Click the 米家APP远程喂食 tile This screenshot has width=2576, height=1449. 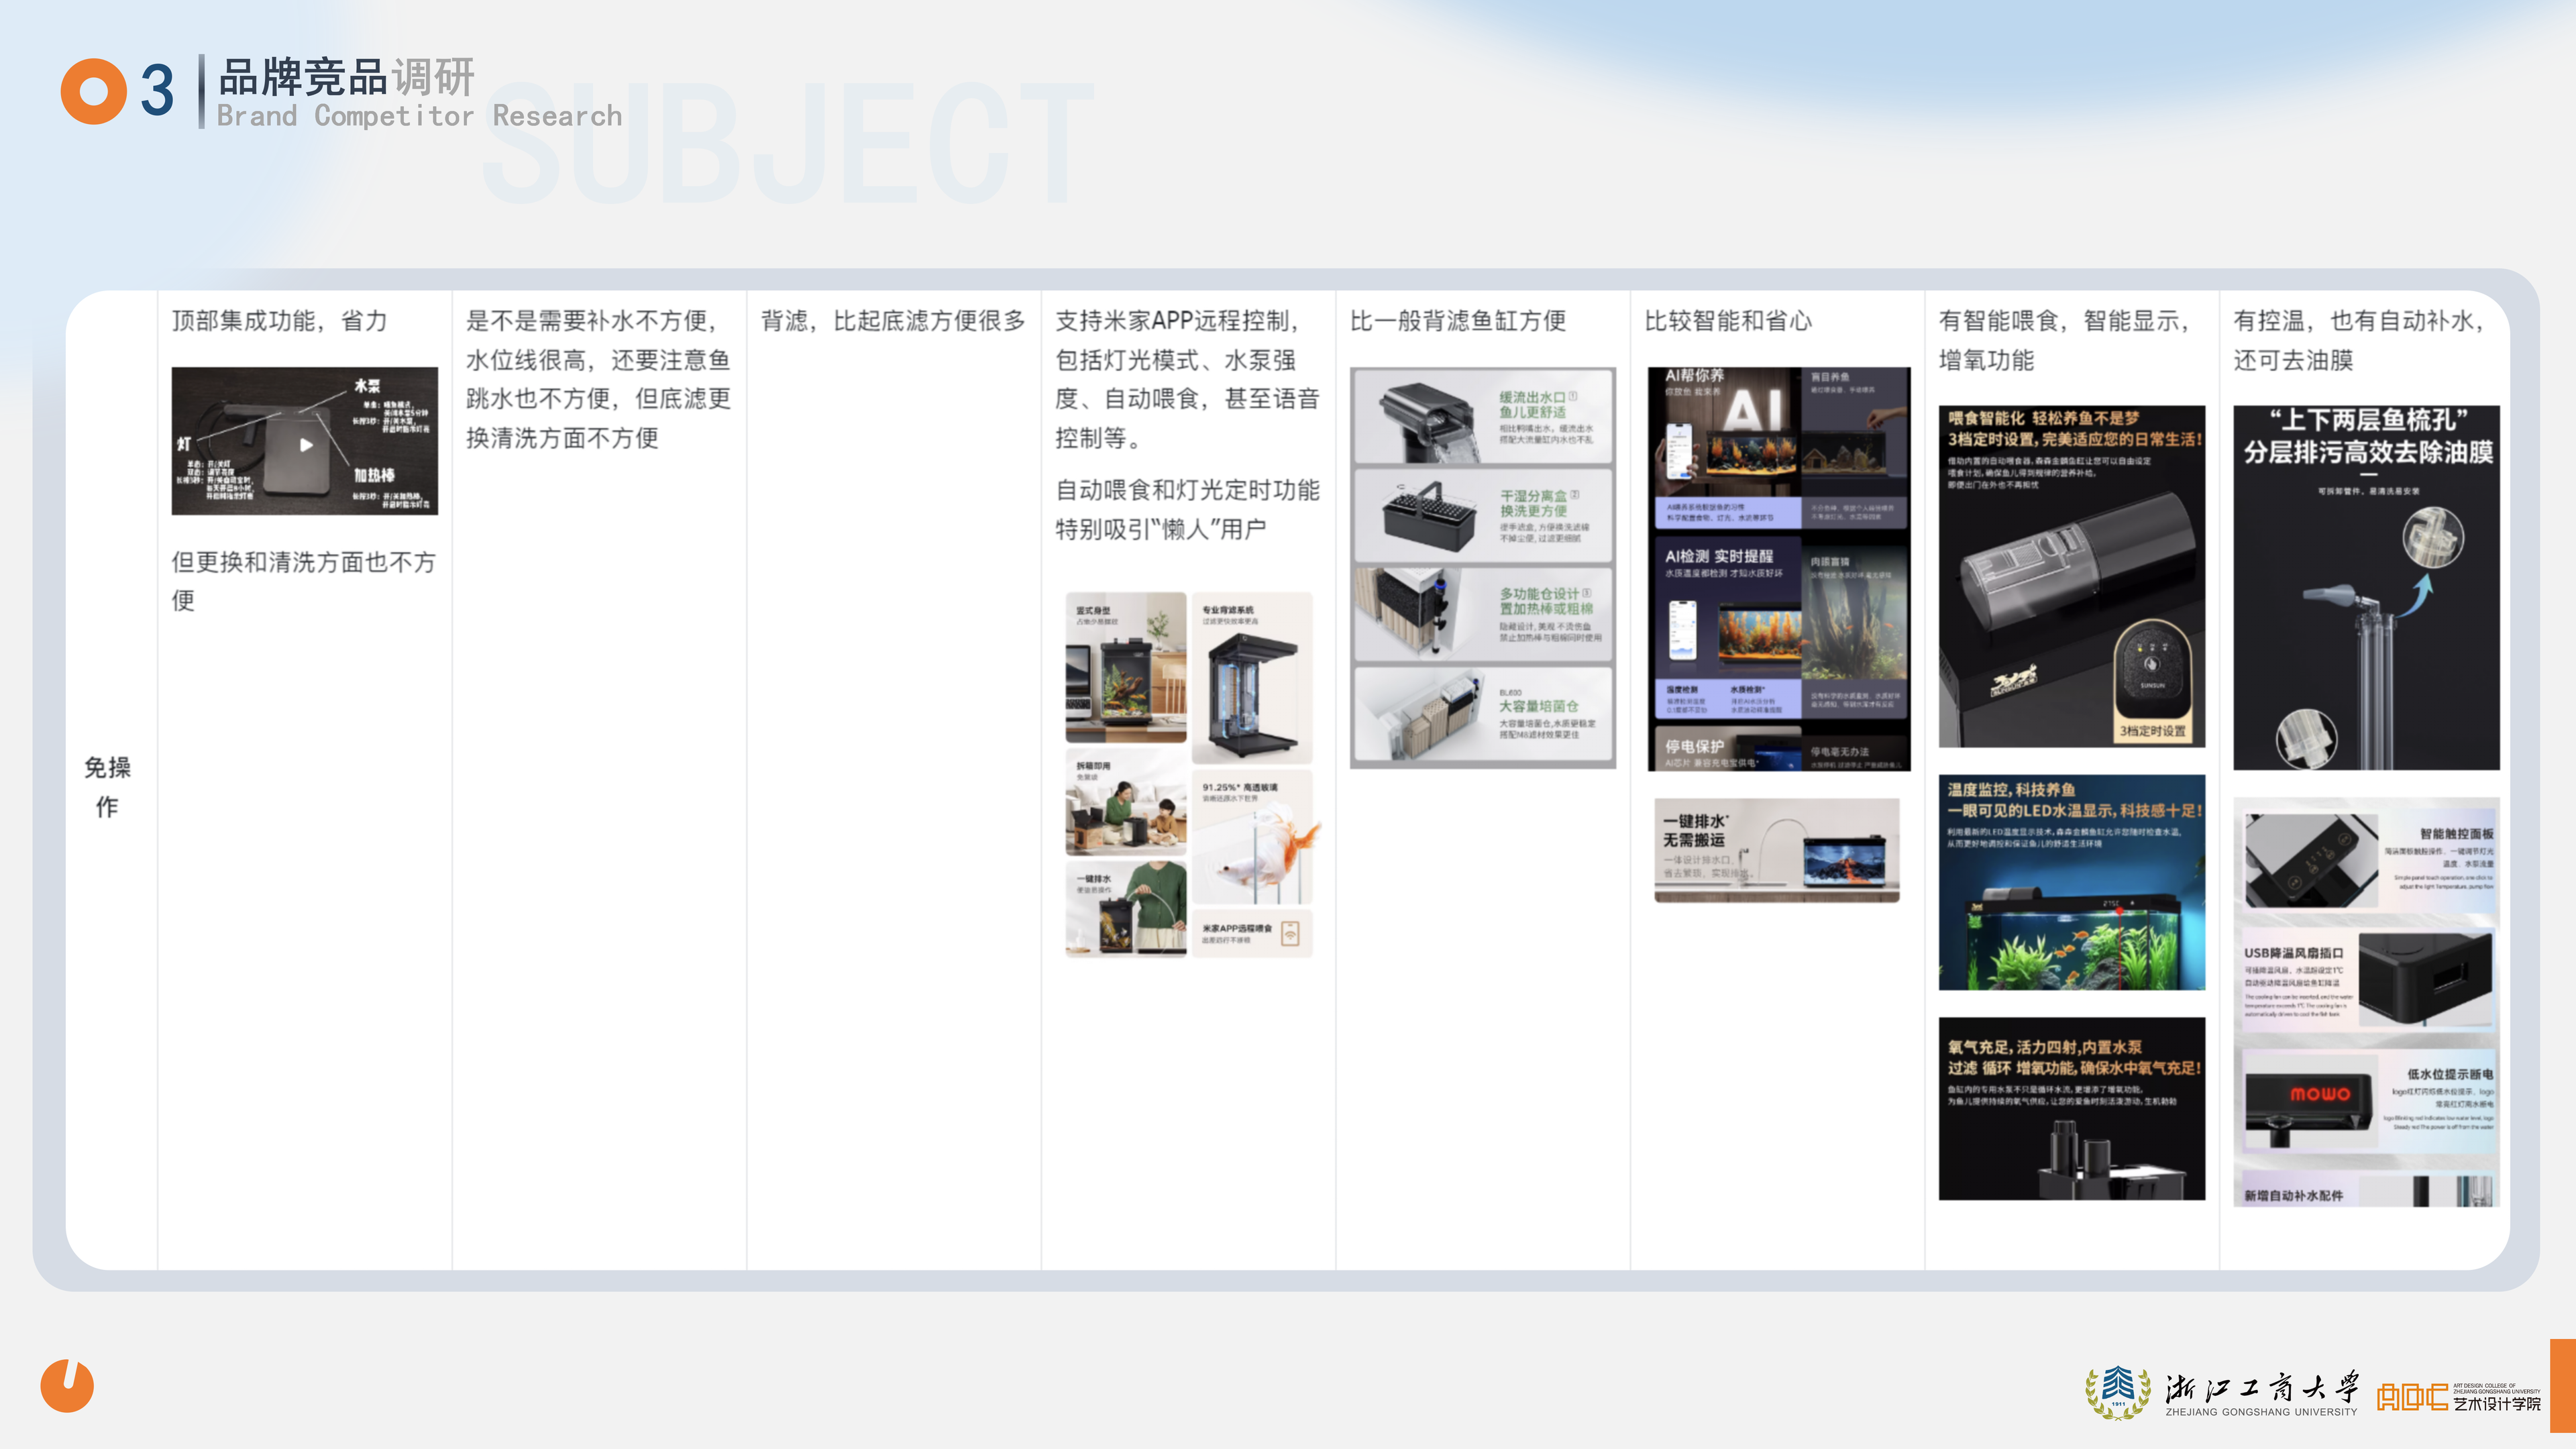[1252, 933]
